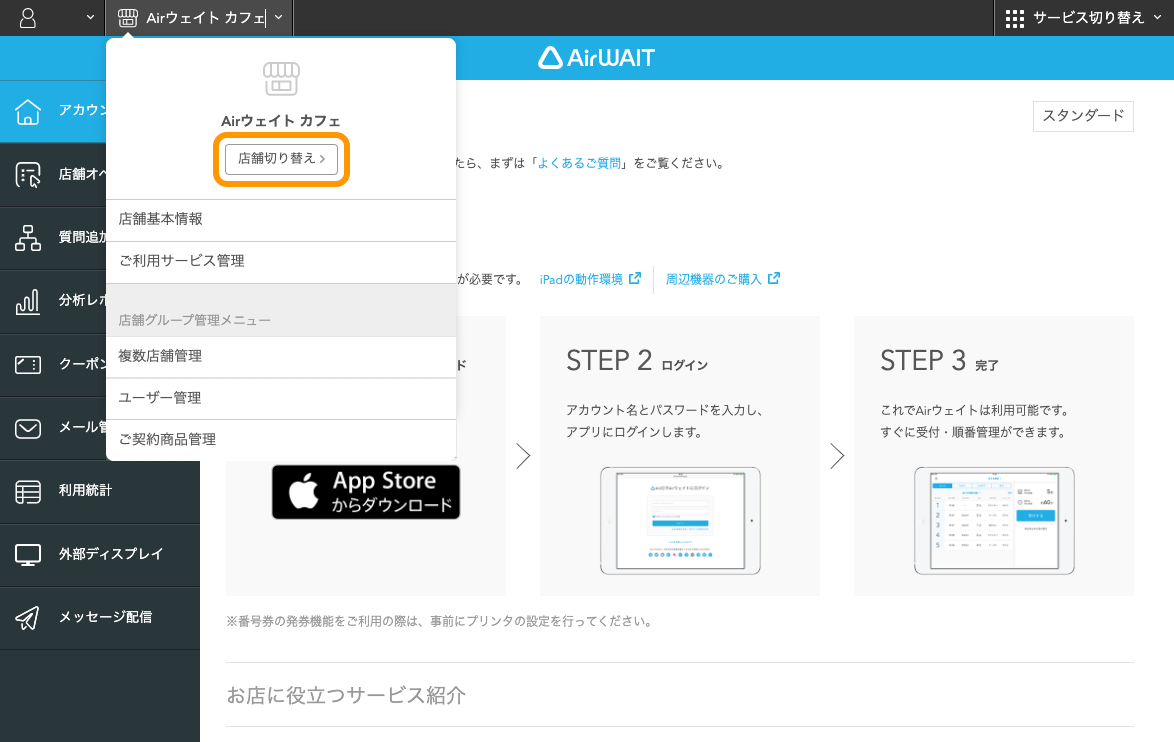This screenshot has width=1174, height=742.
Task: Open the よくあるご質問 link
Action: (x=580, y=163)
